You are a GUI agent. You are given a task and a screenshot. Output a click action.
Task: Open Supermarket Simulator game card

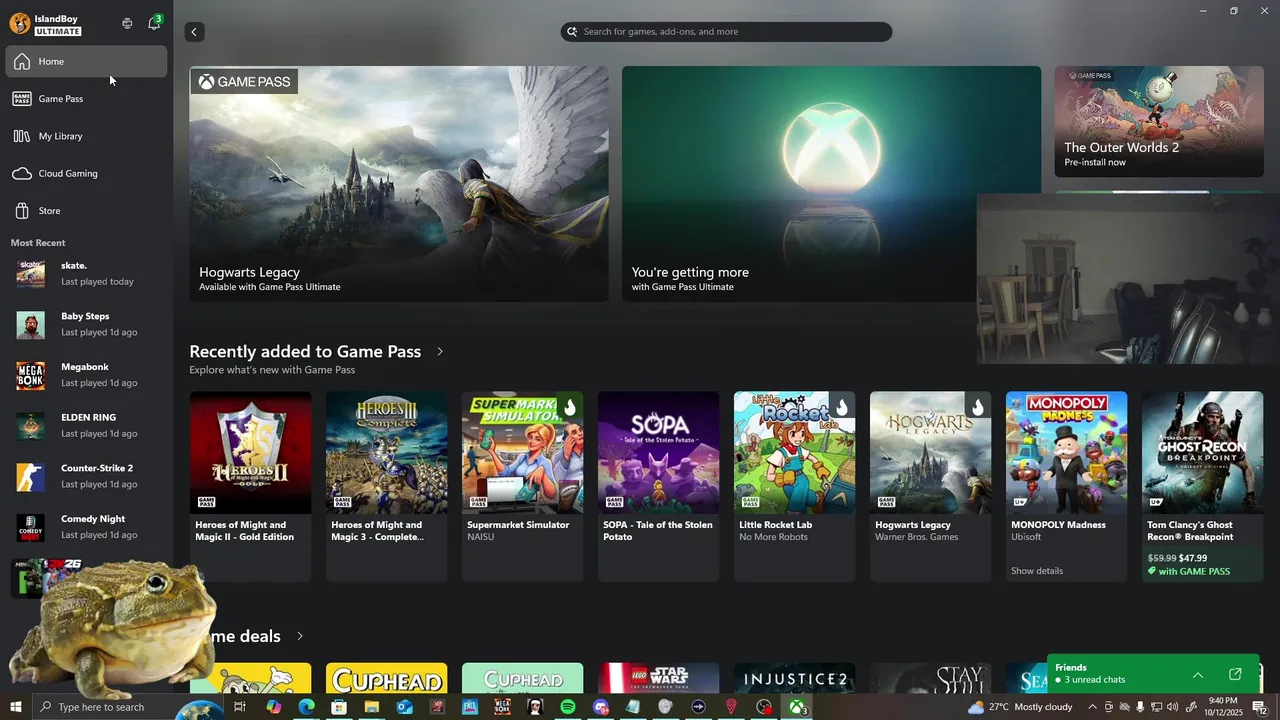pyautogui.click(x=523, y=486)
